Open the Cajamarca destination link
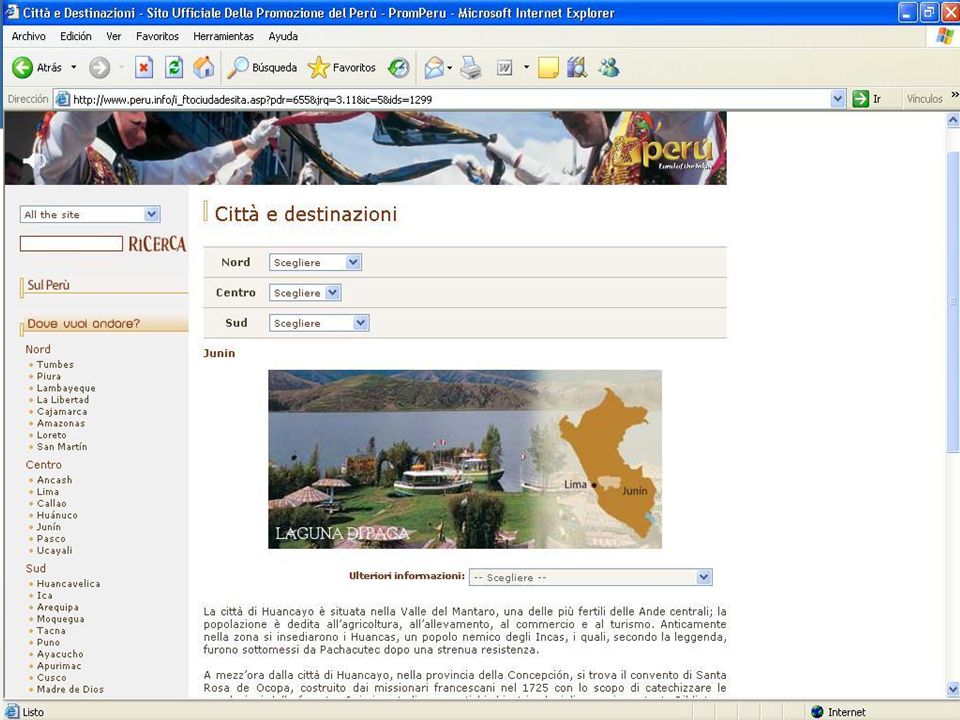Image resolution: width=960 pixels, height=720 pixels. [x=62, y=411]
